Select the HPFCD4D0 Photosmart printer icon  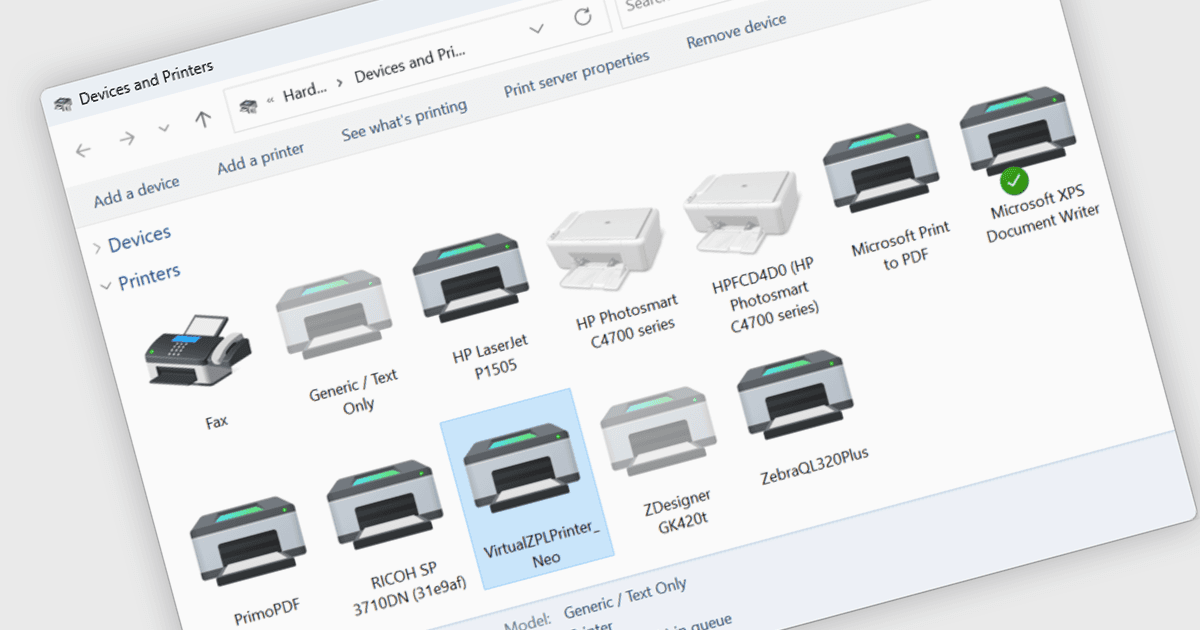point(743,212)
